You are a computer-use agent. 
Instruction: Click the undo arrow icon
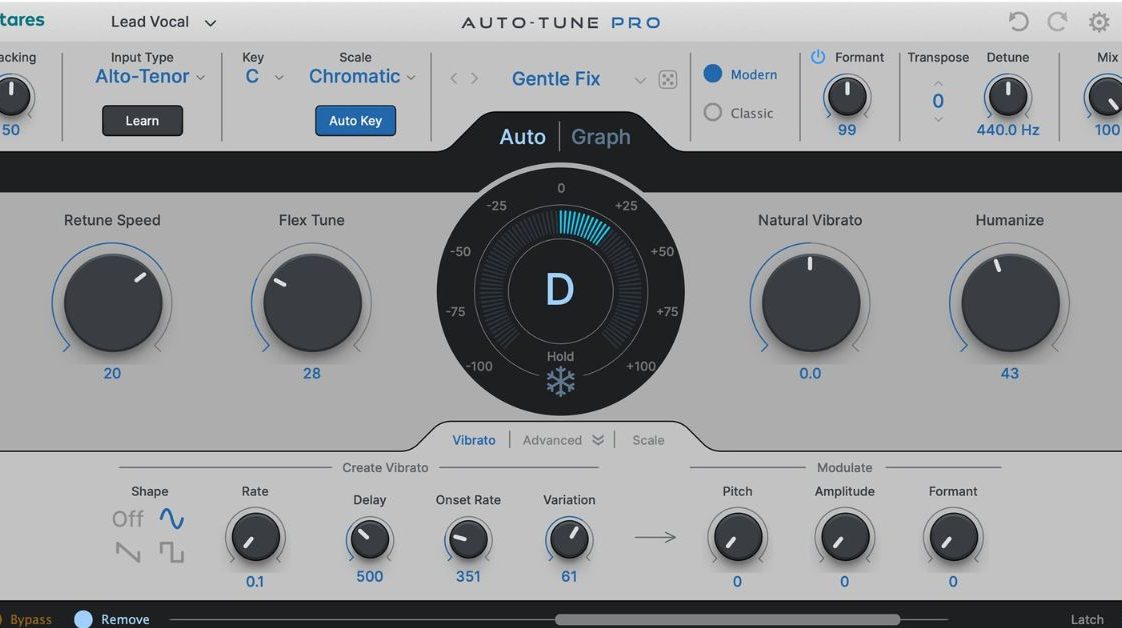(x=1018, y=22)
